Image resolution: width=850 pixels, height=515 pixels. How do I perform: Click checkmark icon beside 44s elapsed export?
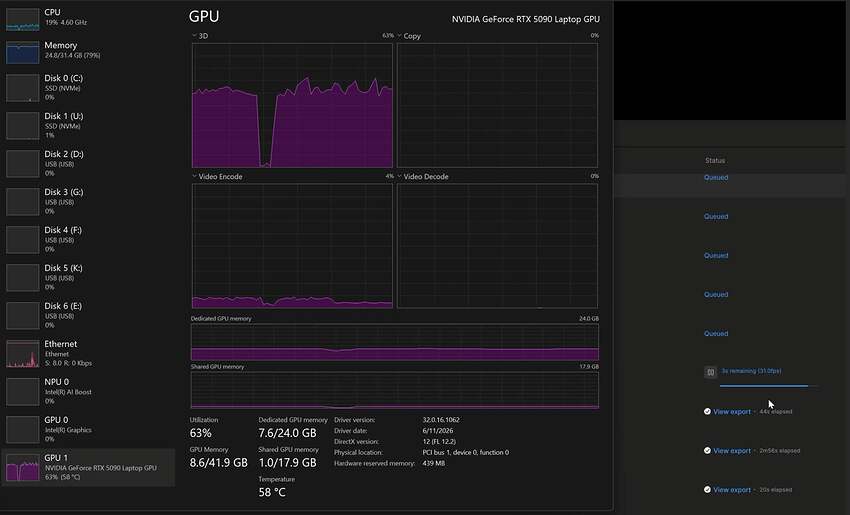tap(707, 411)
